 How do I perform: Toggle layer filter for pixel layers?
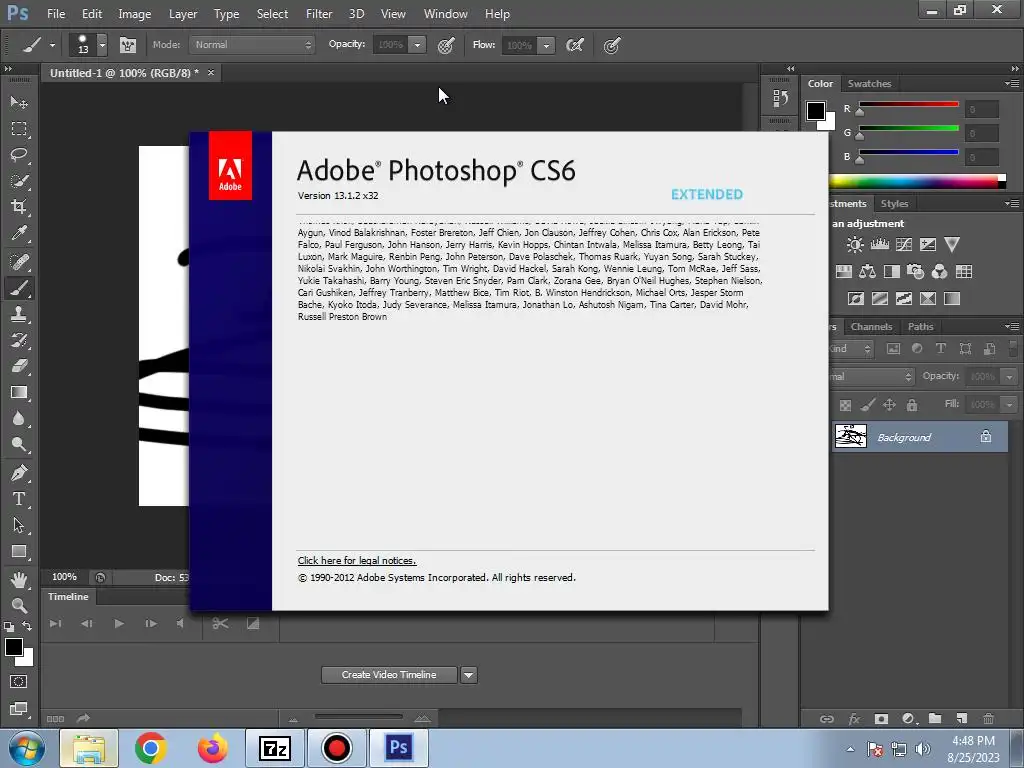pyautogui.click(x=893, y=349)
